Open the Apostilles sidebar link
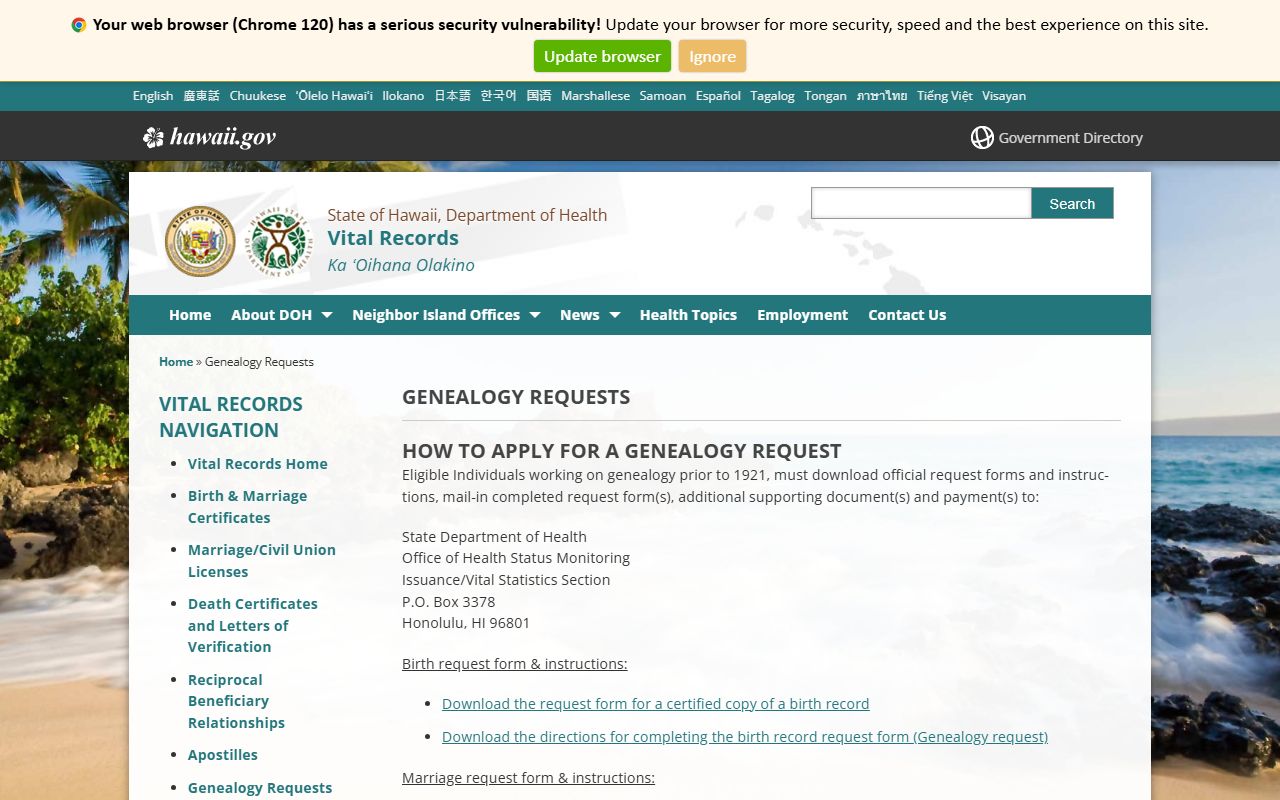 pos(223,755)
